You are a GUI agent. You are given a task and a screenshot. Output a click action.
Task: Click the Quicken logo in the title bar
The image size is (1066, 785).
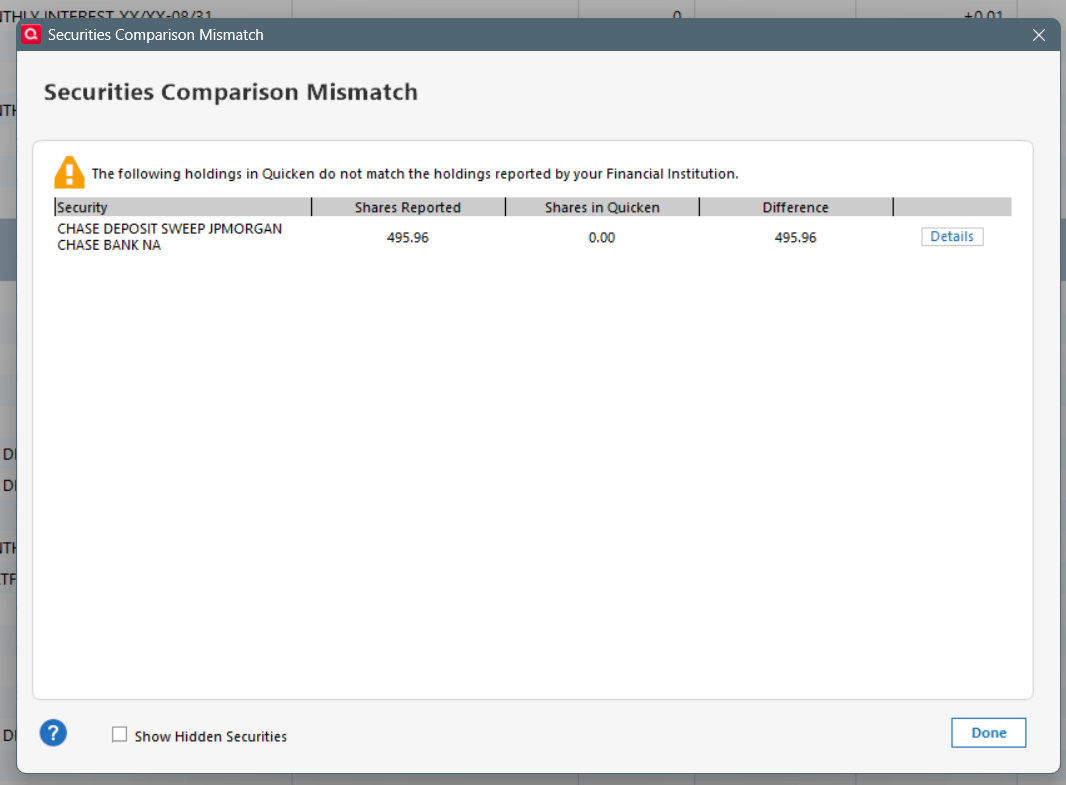coord(31,34)
